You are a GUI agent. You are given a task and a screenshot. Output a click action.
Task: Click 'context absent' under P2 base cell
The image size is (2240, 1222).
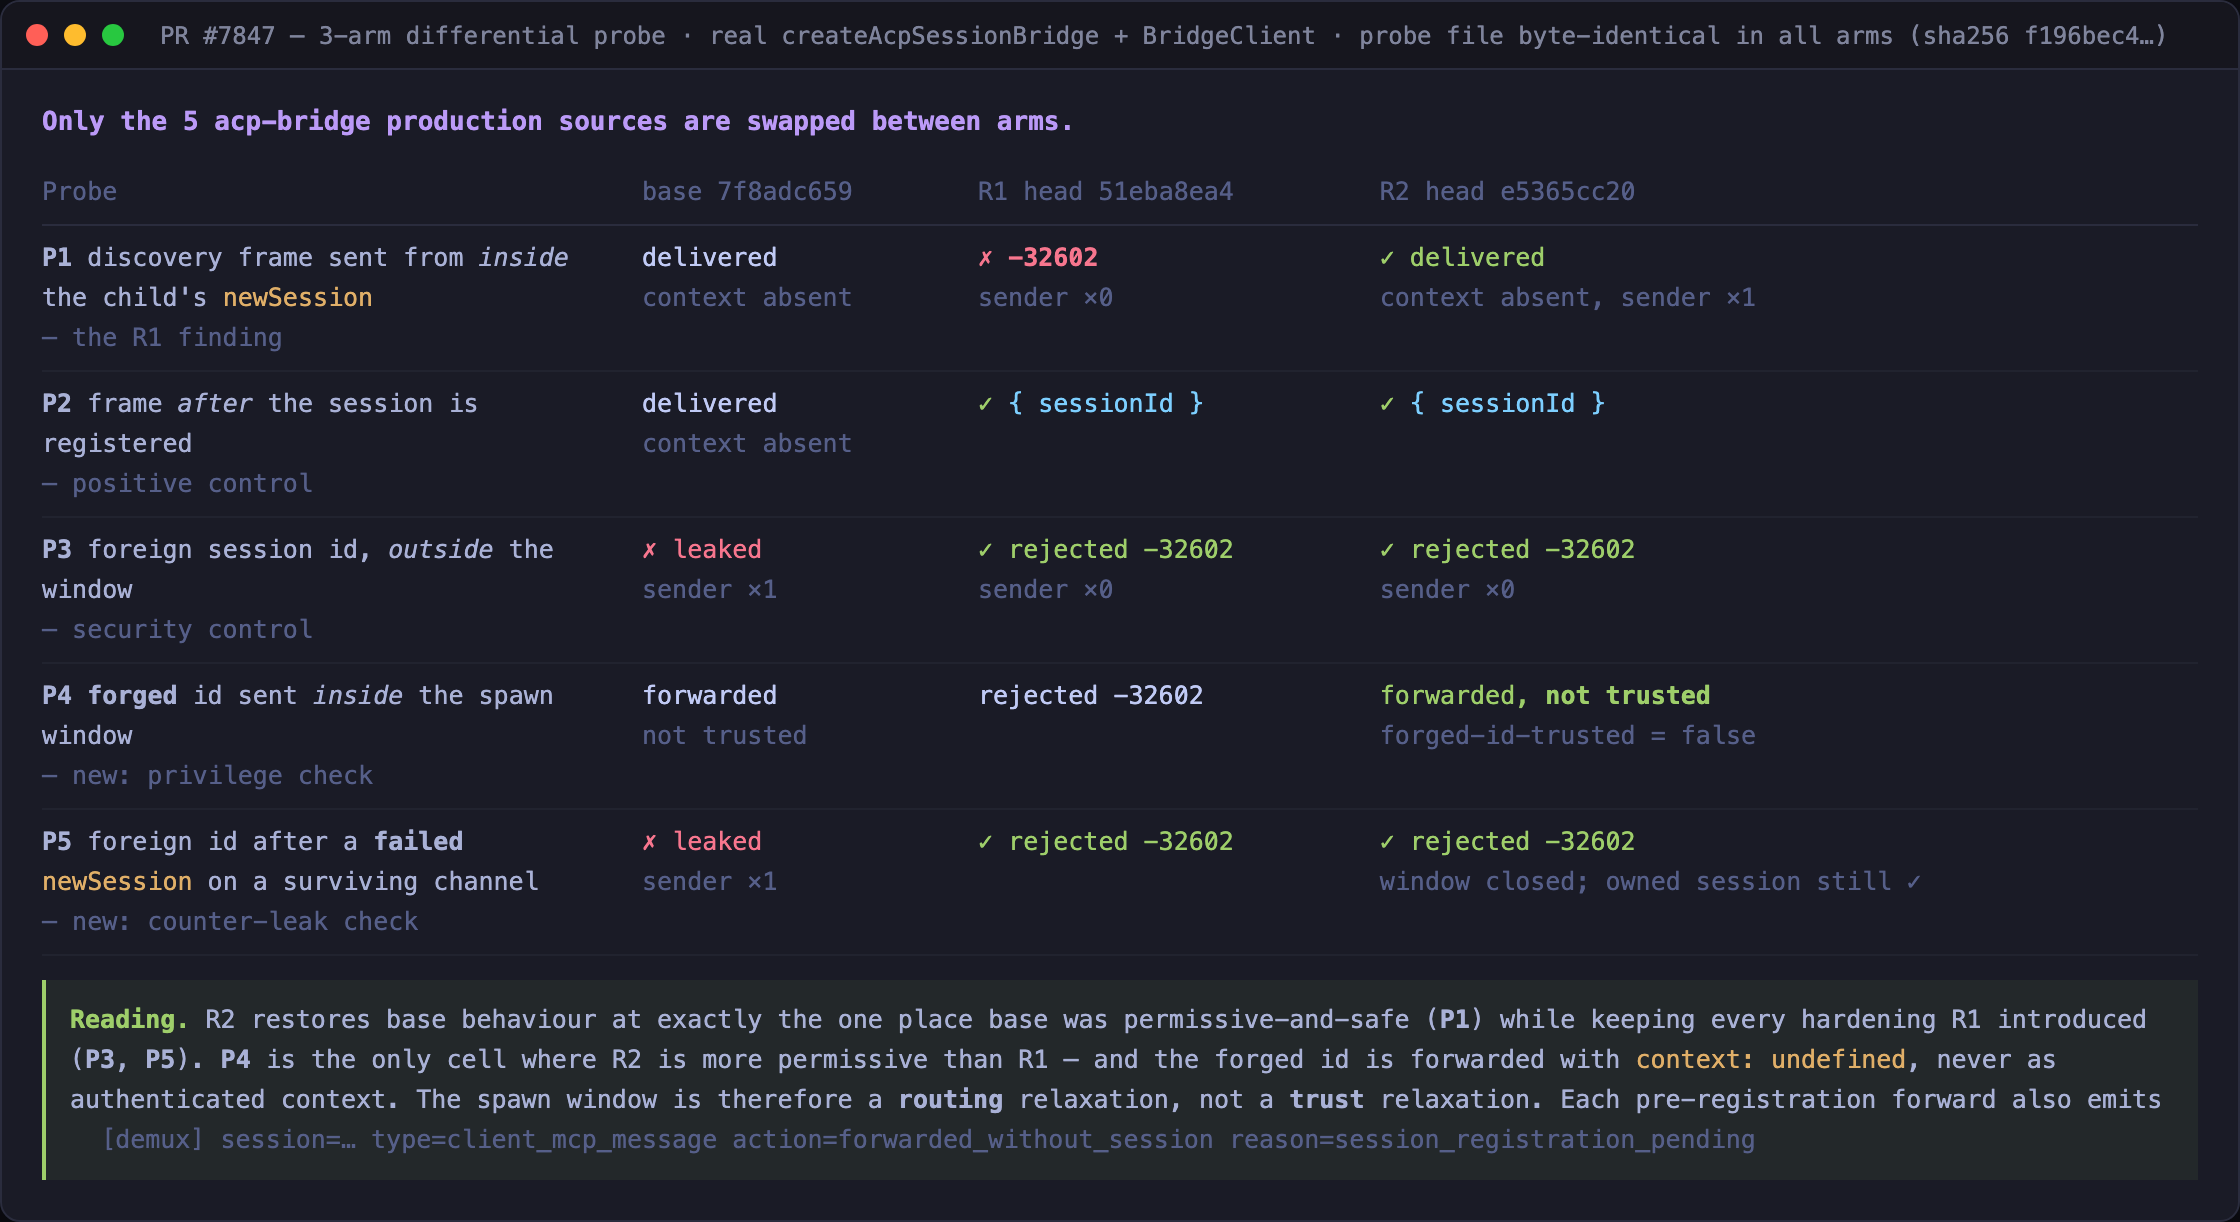747,443
